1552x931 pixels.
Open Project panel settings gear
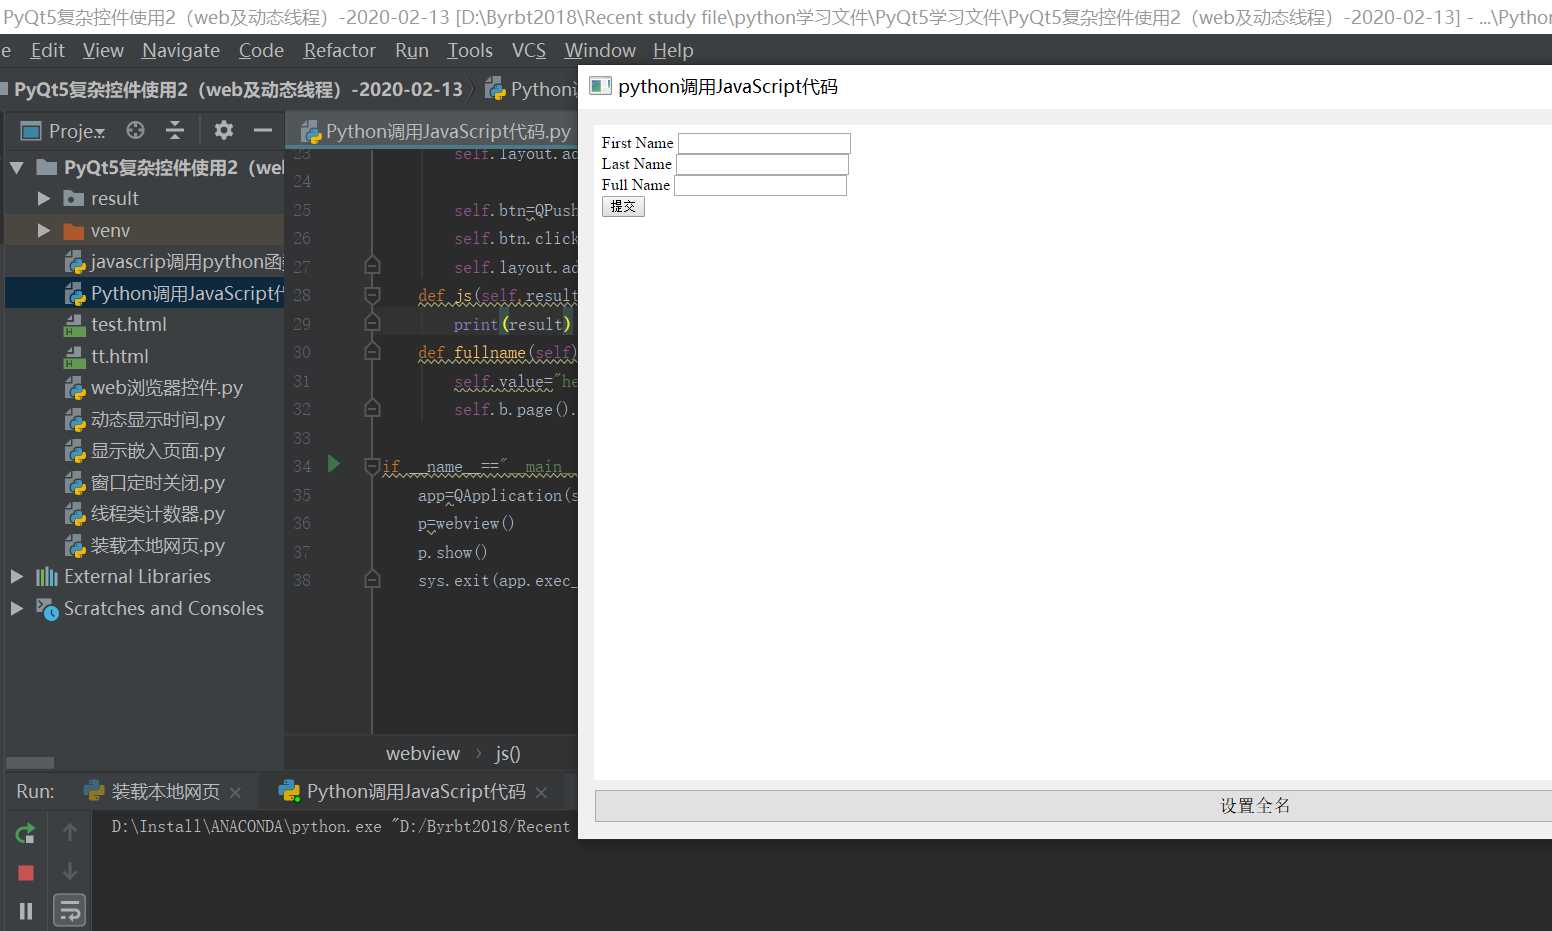click(x=223, y=130)
